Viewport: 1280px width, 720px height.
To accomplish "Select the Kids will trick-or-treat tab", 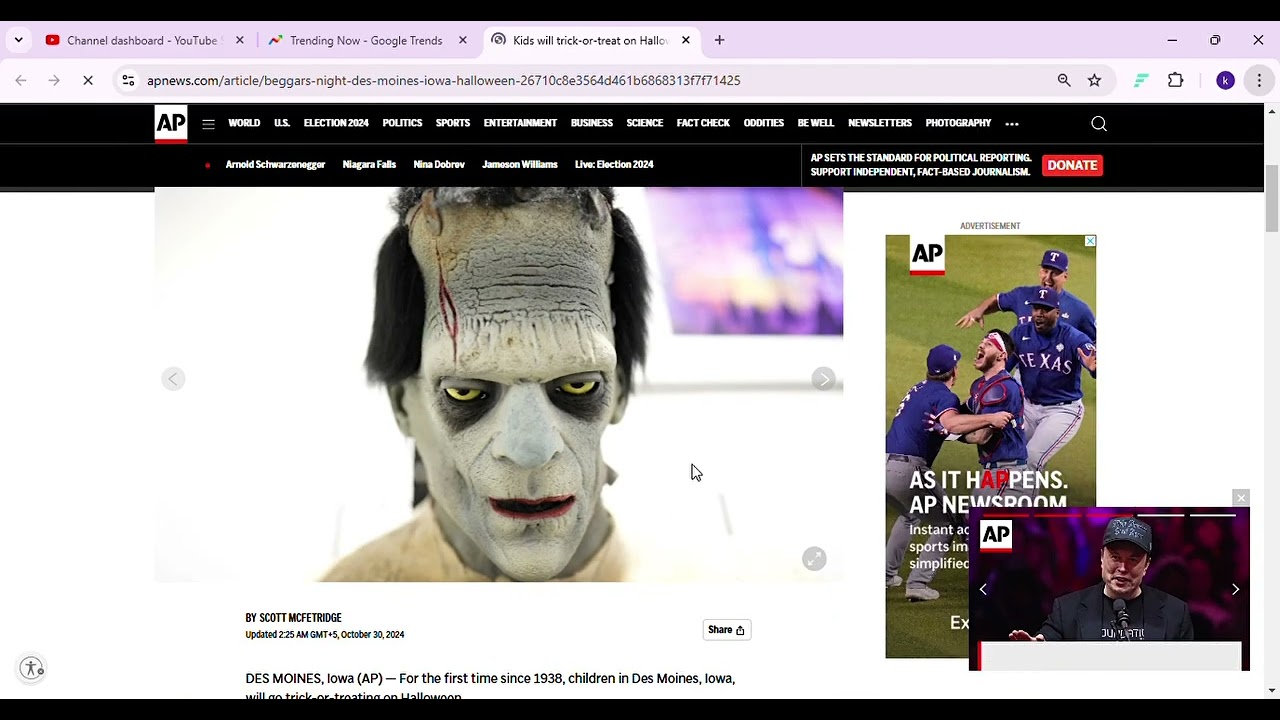I will 590,40.
